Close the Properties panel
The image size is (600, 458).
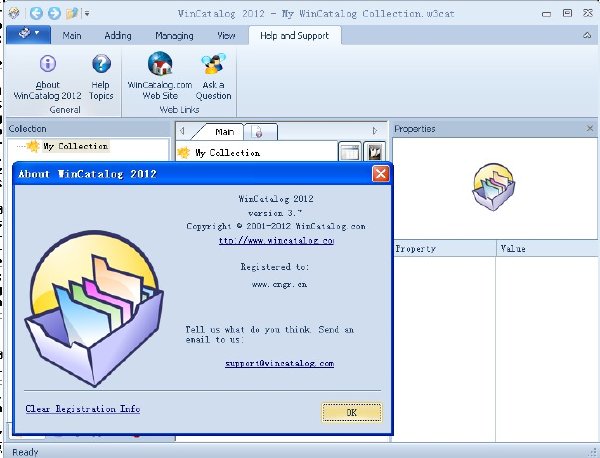[590, 129]
